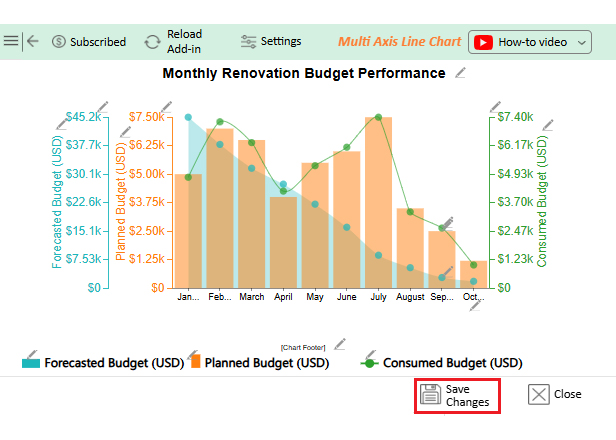The image size is (616, 440).
Task: Open the chart Settings
Action: tap(271, 41)
